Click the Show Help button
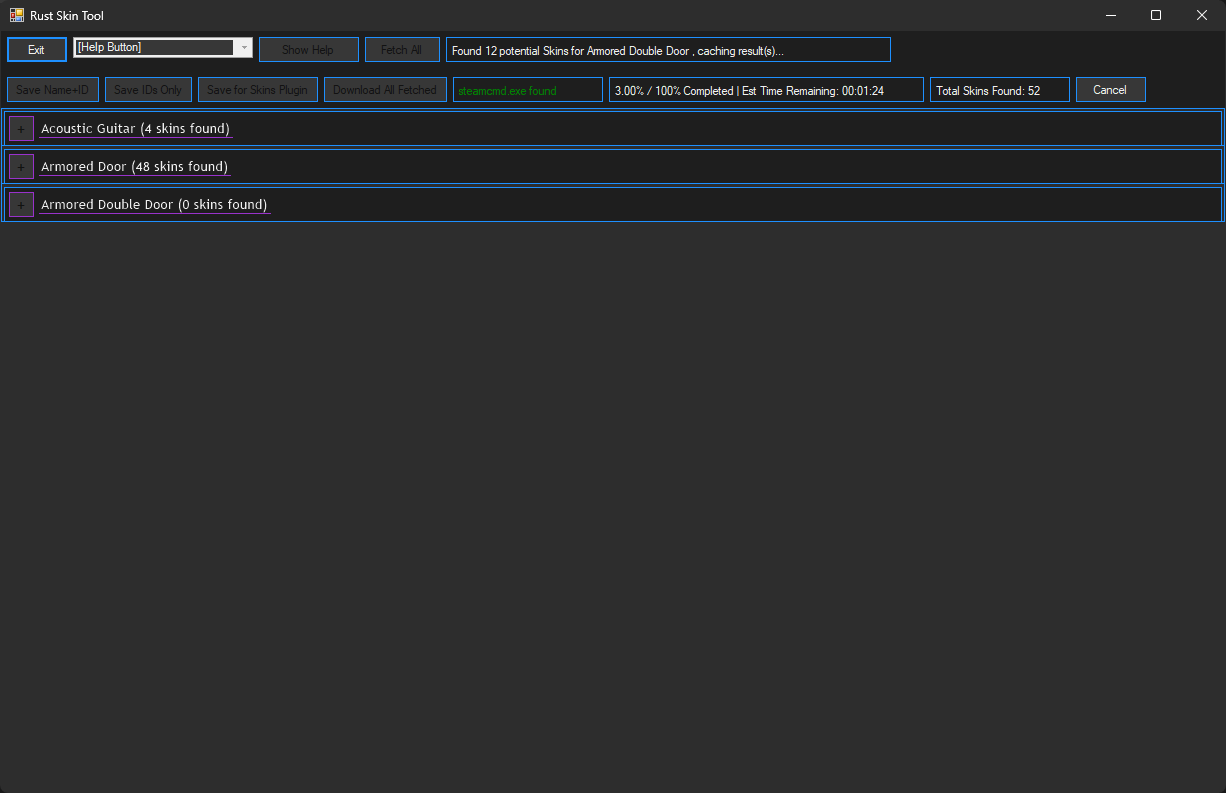Viewport: 1226px width, 793px height. (308, 50)
